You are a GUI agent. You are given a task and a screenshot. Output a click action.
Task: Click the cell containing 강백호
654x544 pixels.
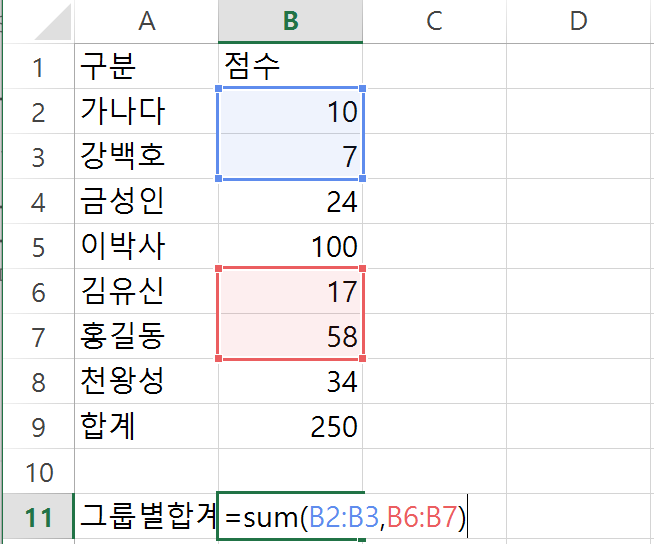[146, 157]
